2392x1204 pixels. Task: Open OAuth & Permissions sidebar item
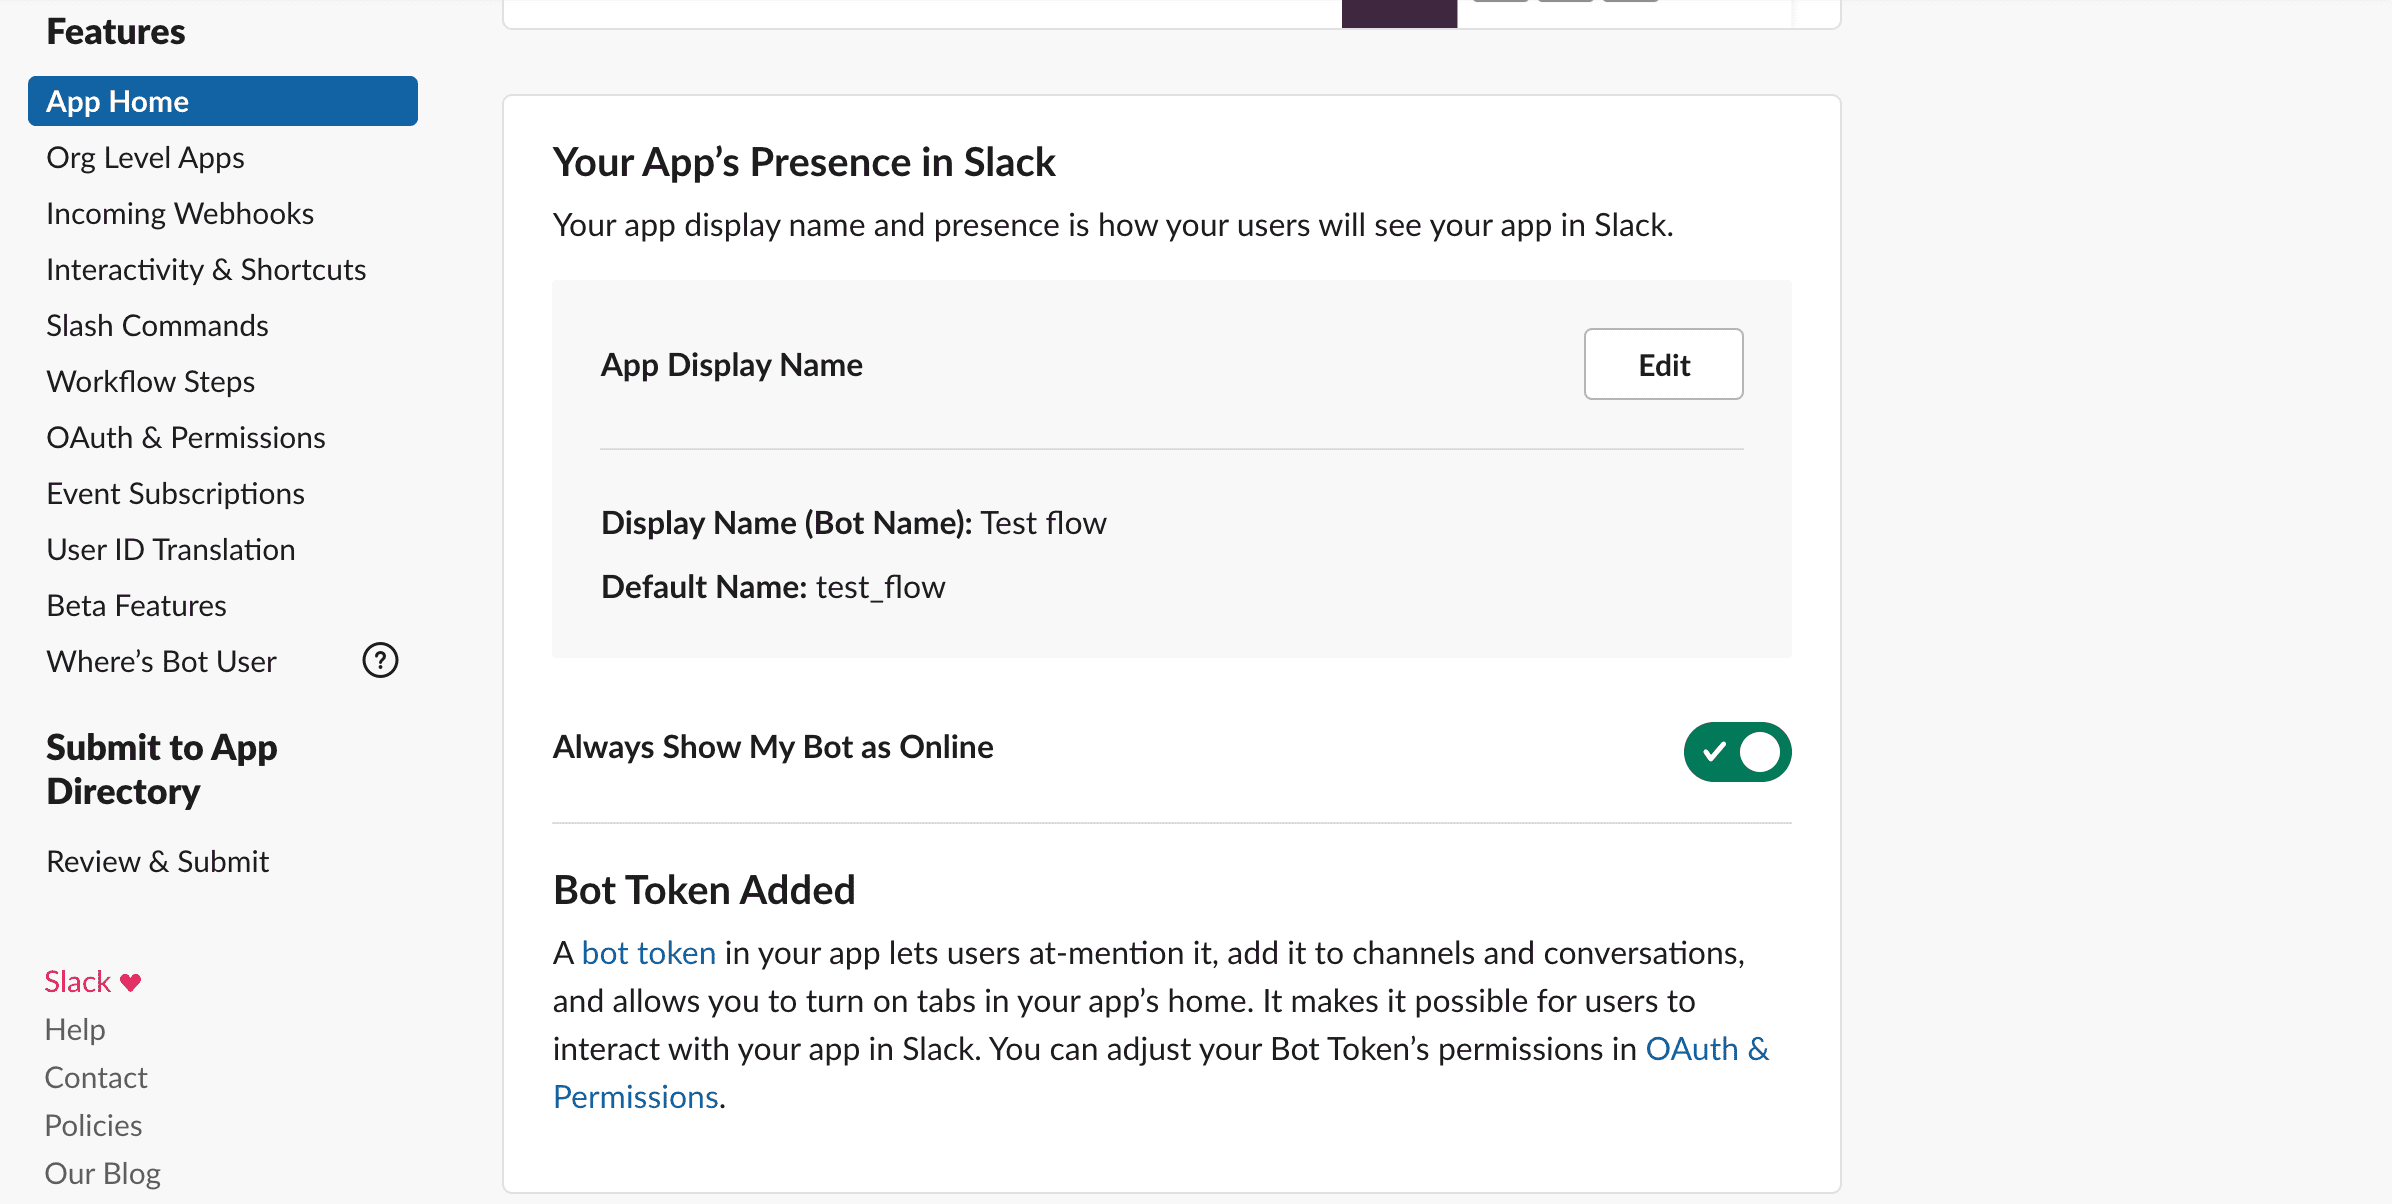186,438
